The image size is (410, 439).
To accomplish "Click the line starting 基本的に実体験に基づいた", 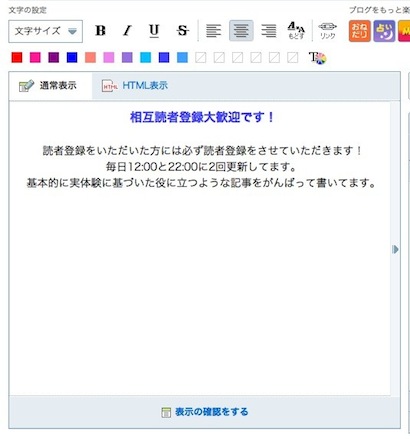I will click(x=202, y=183).
